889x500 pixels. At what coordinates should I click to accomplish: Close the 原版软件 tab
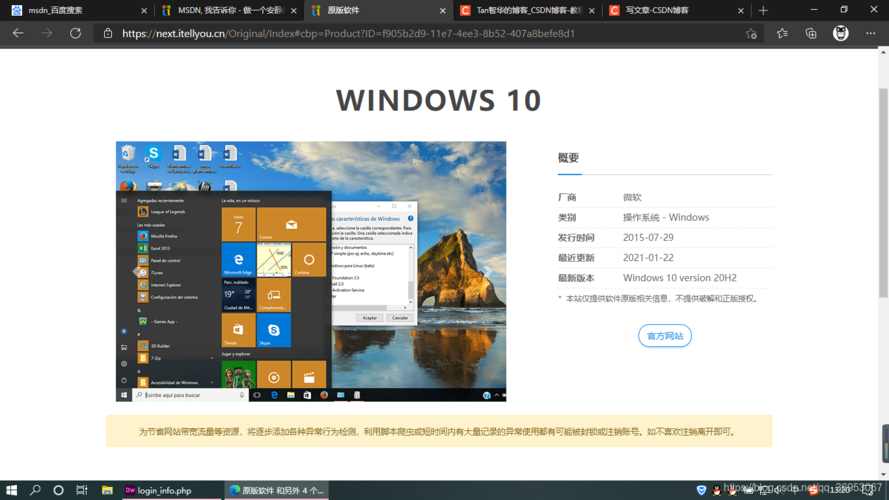point(443,10)
